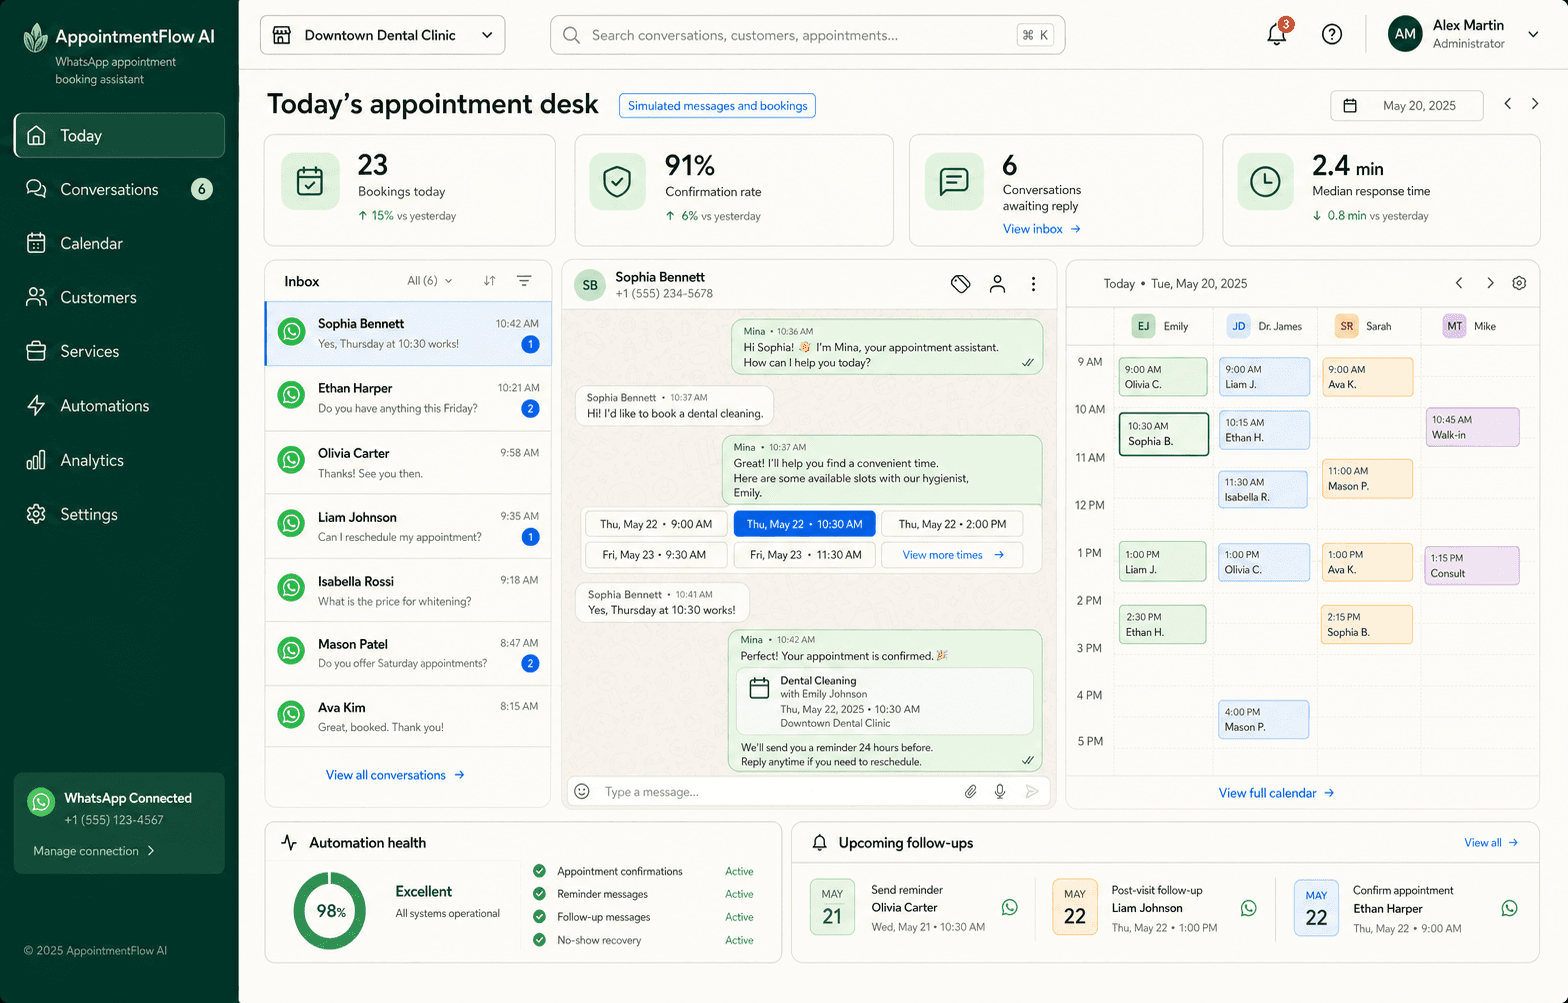
Task: Focus the search conversations field
Action: (807, 35)
